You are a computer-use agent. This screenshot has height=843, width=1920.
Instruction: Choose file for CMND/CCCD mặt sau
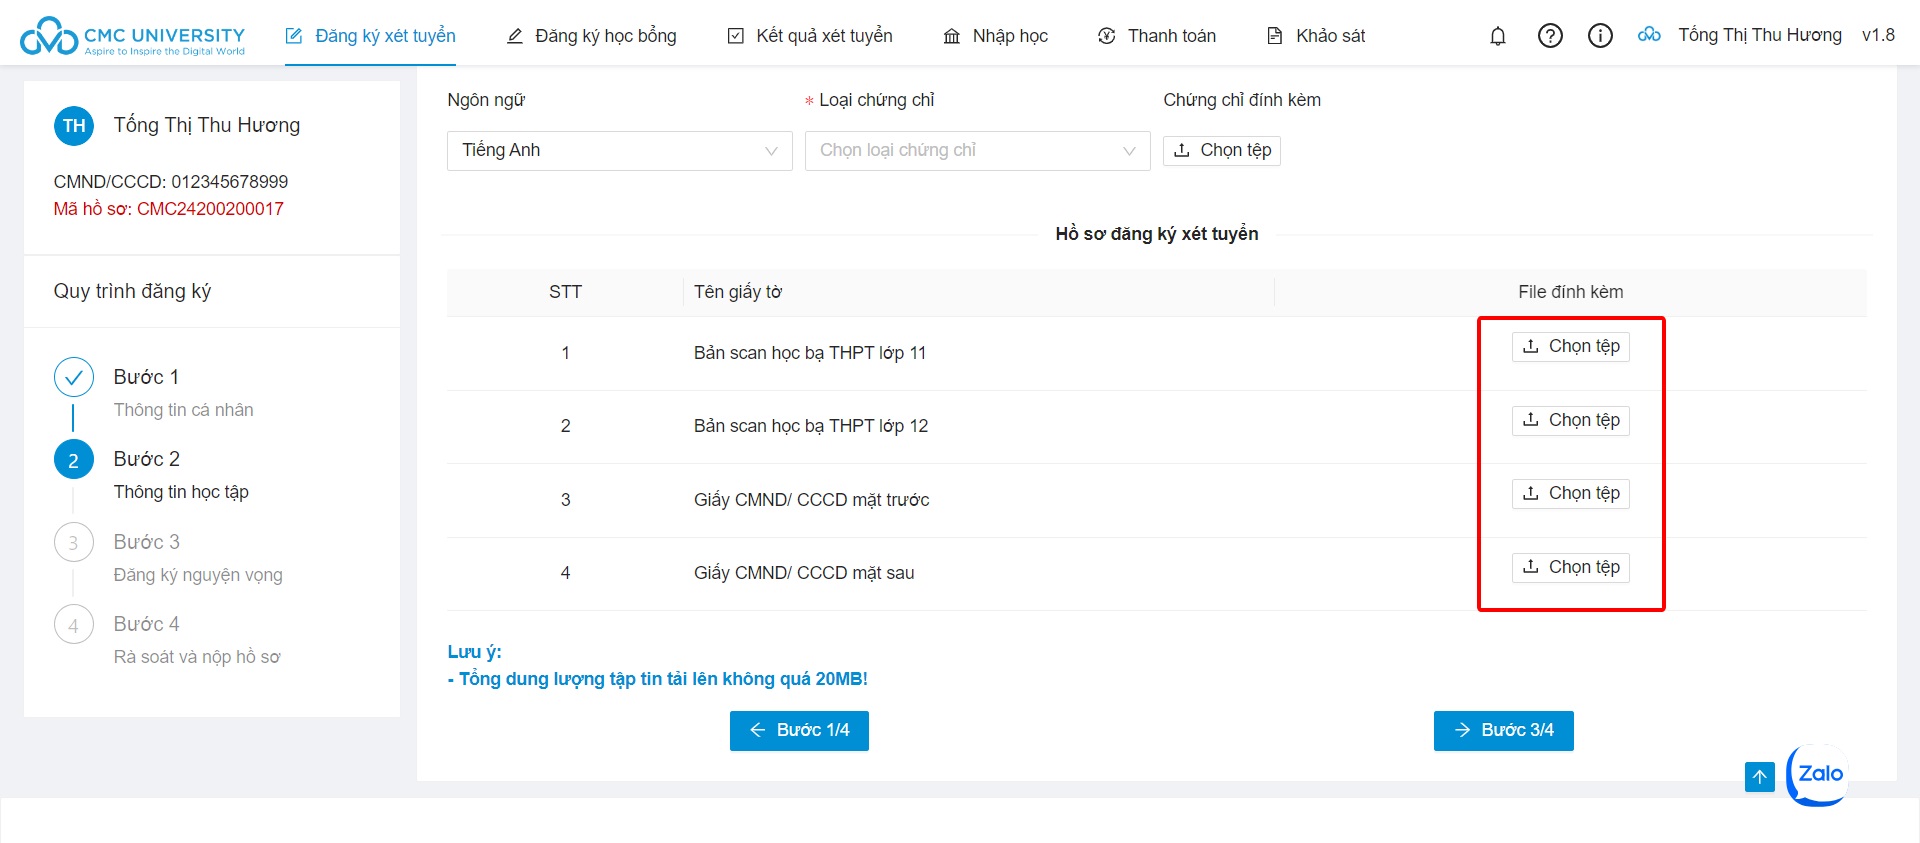[x=1571, y=567]
